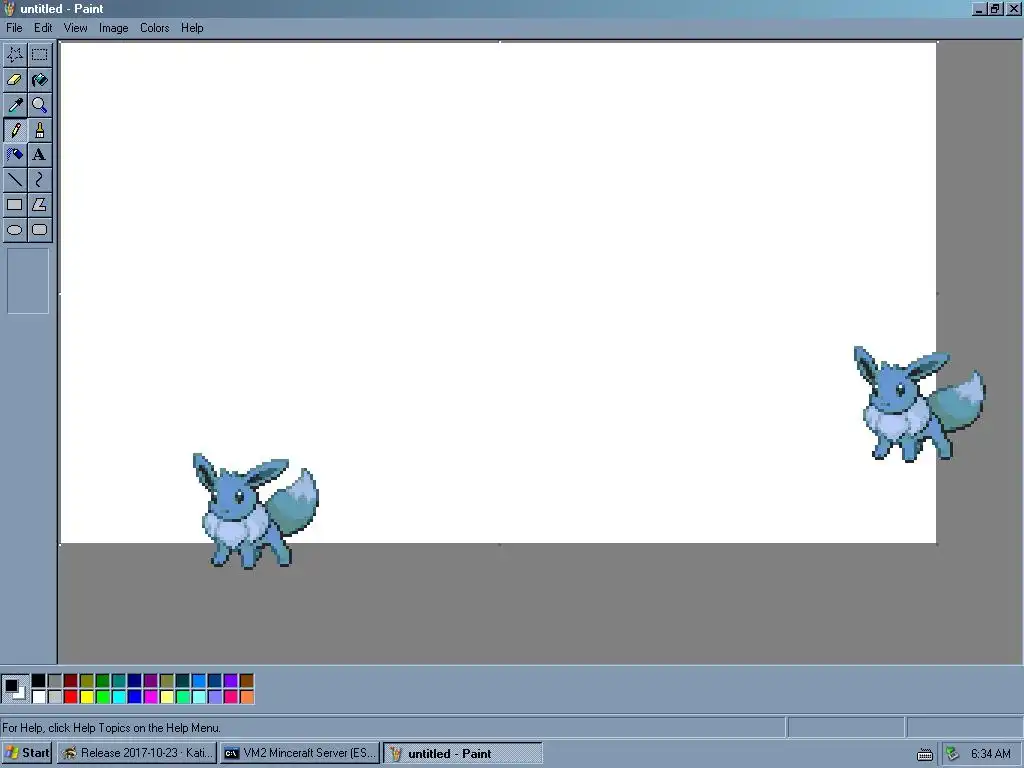Open the Help menu
The height and width of the screenshot is (768, 1024).
(x=192, y=27)
